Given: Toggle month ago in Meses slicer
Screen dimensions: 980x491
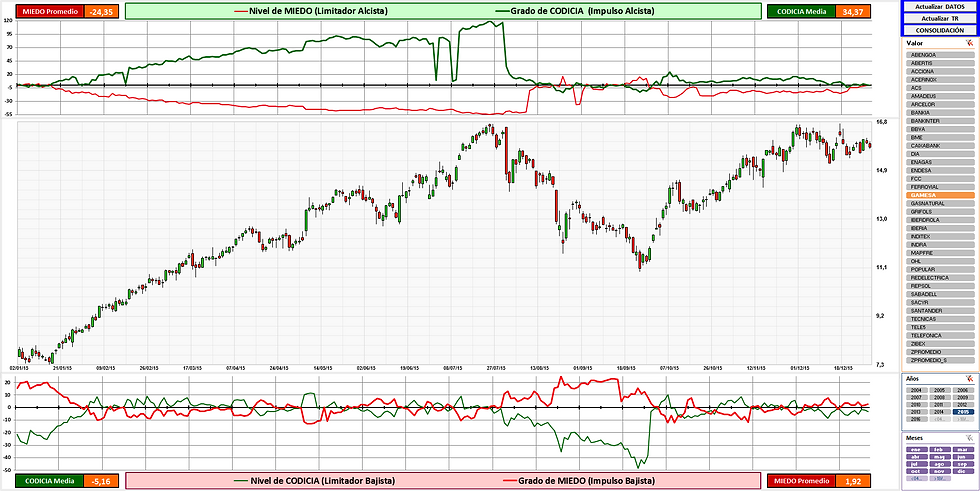Looking at the screenshot, I should pyautogui.click(x=940, y=464).
